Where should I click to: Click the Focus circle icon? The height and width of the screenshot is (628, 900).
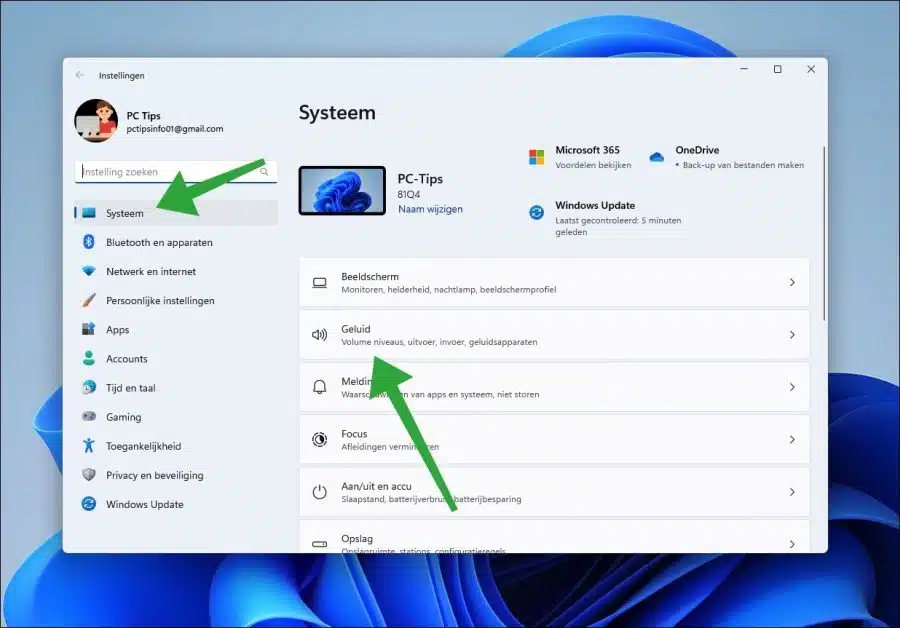pos(320,440)
